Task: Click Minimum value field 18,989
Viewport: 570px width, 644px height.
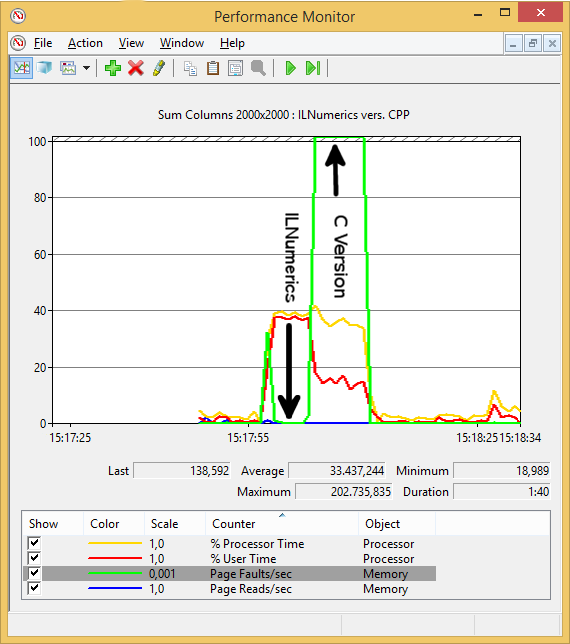Action: coord(502,471)
